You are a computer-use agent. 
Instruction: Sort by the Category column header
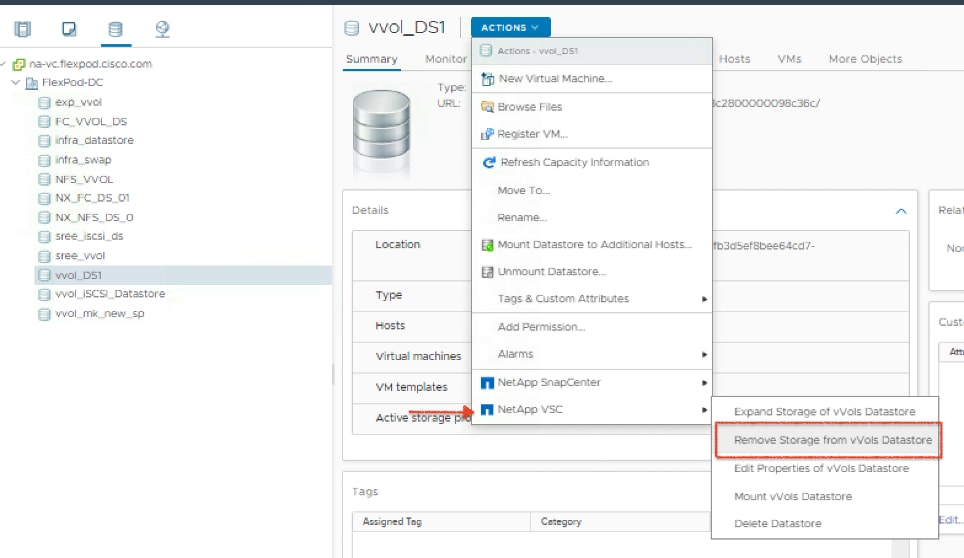click(620, 522)
